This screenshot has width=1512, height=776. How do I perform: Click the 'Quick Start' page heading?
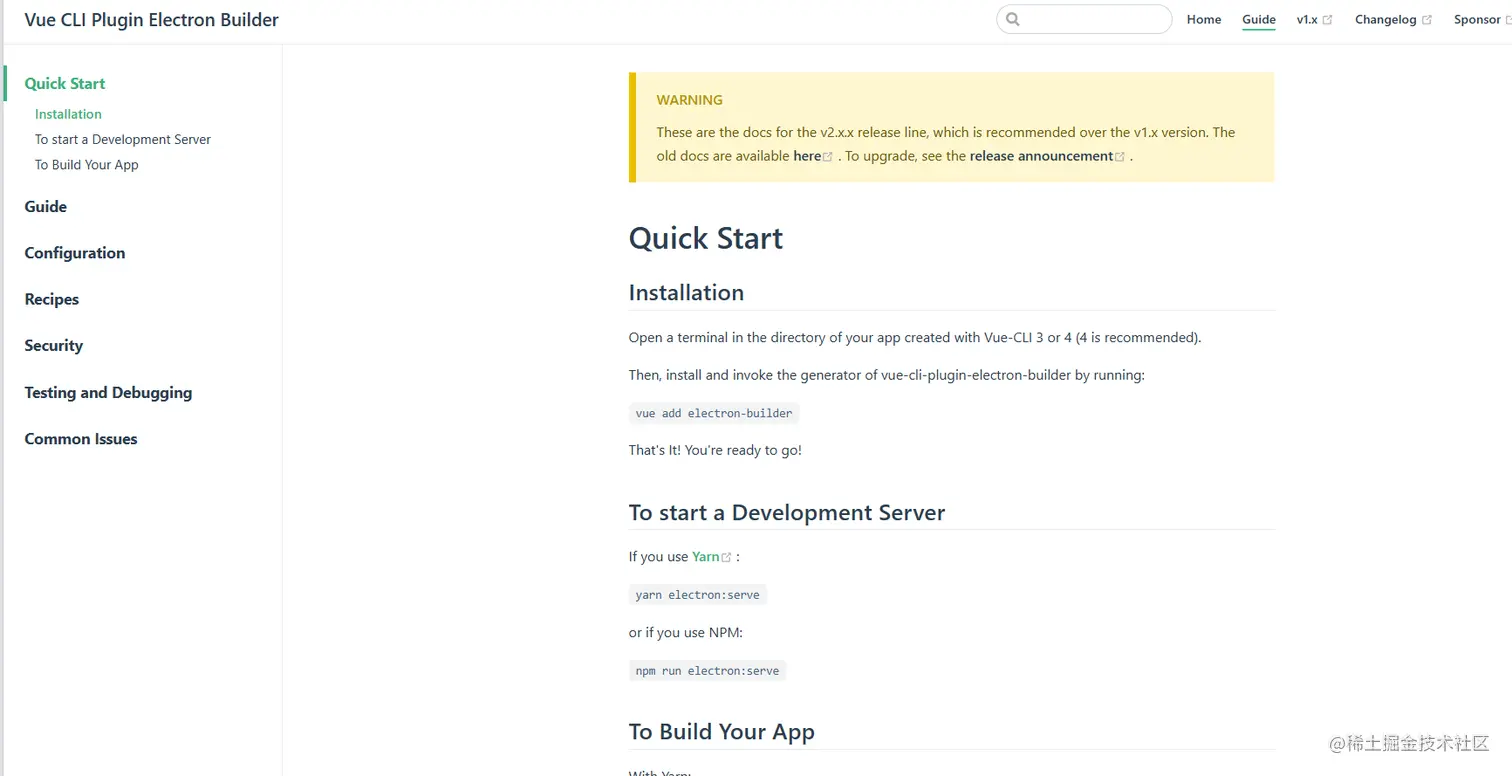(x=706, y=238)
